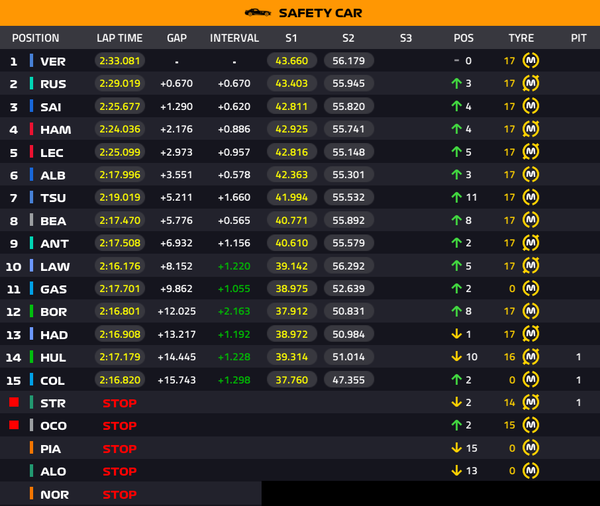600x506 pixels.
Task: Click the position number 7 beside TSU
Action: click(13, 198)
